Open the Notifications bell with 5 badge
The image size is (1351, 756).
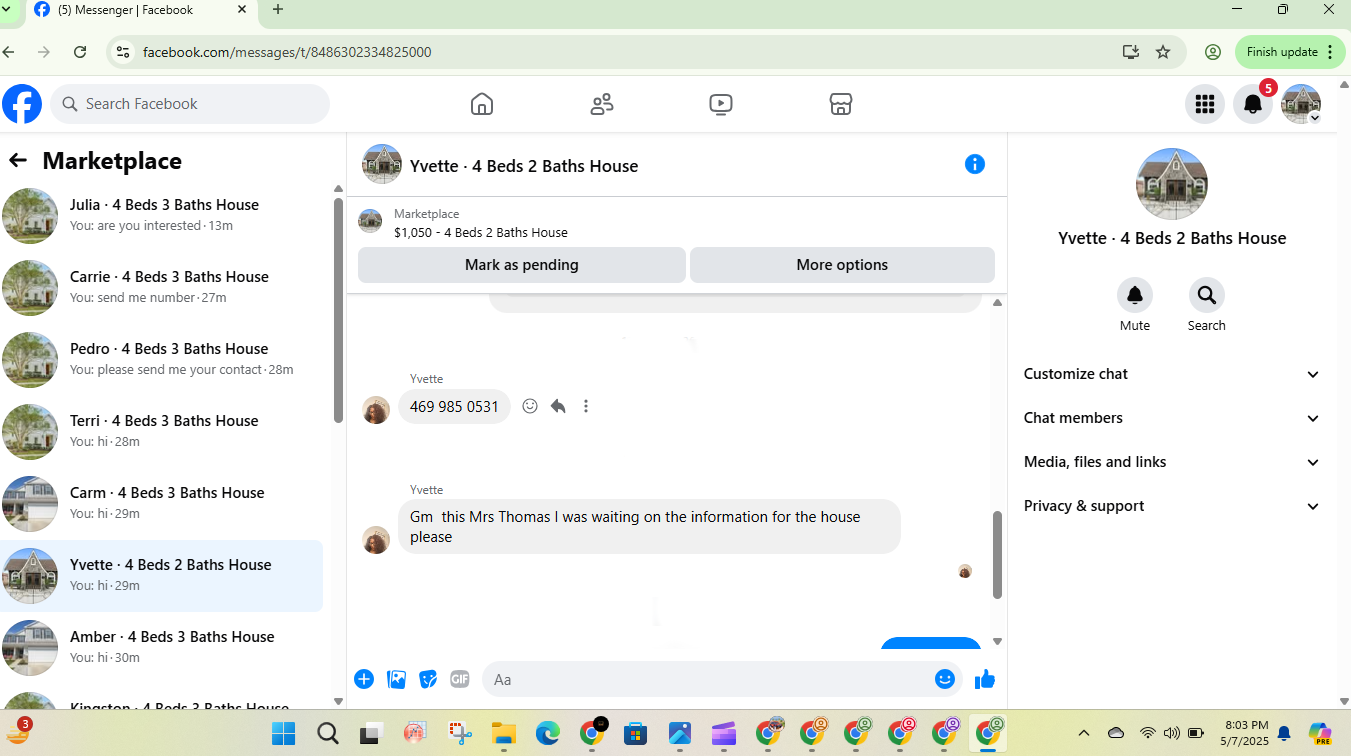1253,104
